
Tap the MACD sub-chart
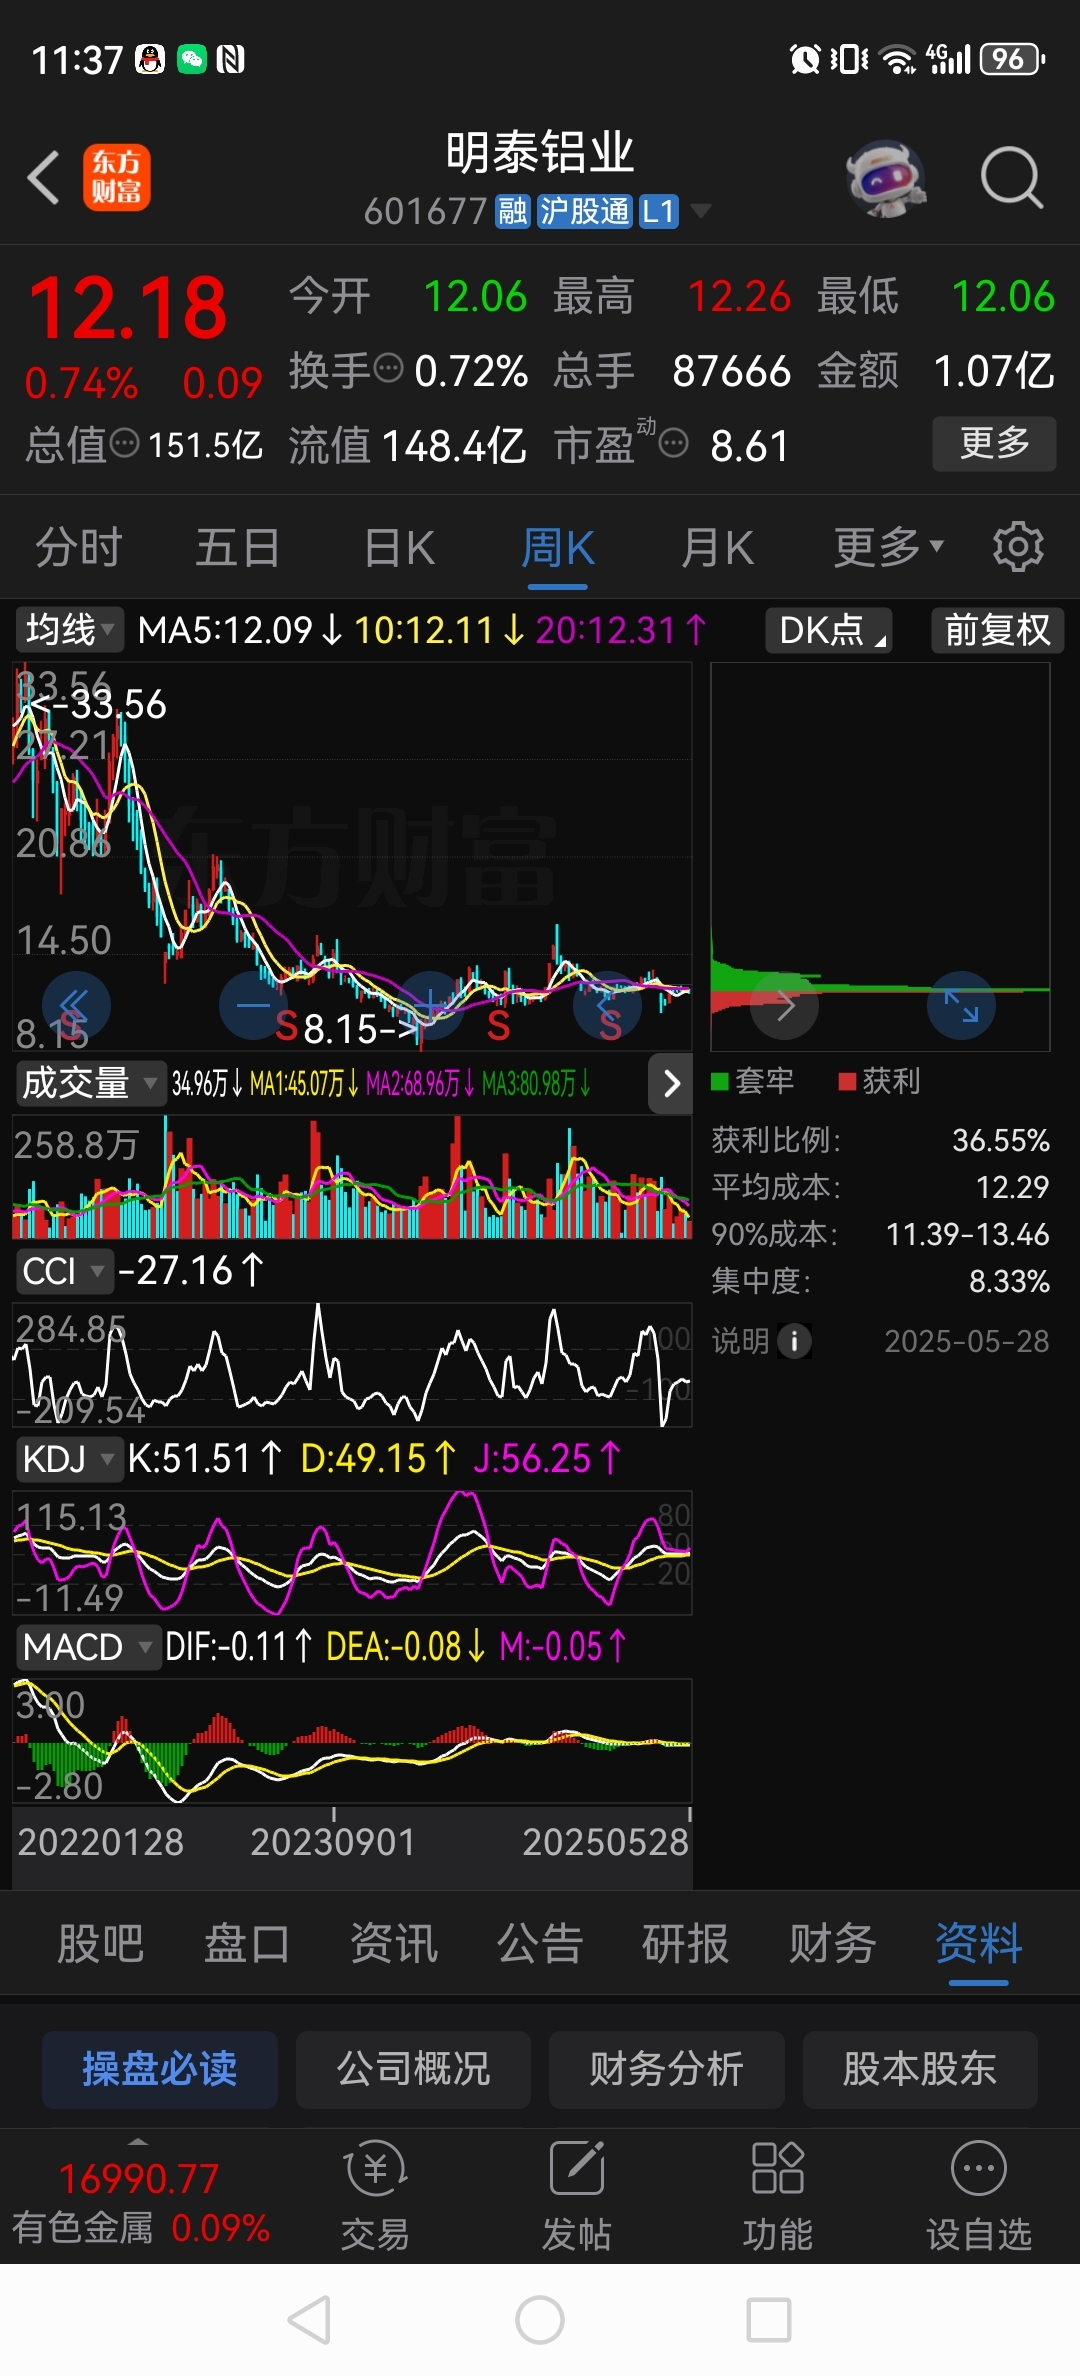click(x=352, y=1741)
